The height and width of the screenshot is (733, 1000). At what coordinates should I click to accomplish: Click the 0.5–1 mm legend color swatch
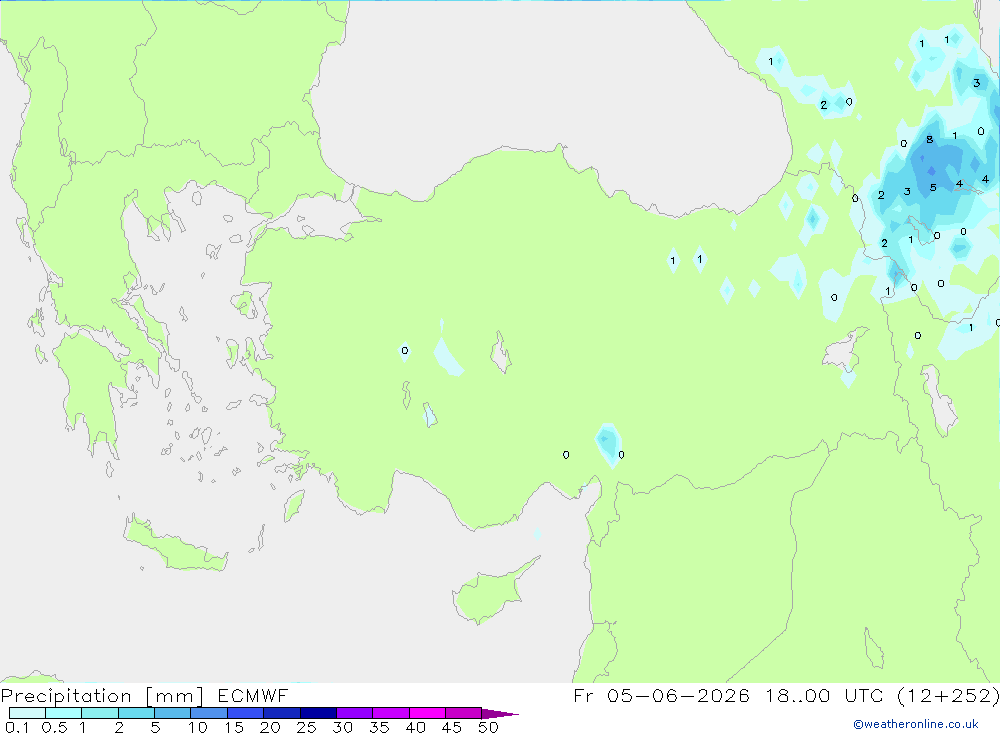(x=63, y=713)
